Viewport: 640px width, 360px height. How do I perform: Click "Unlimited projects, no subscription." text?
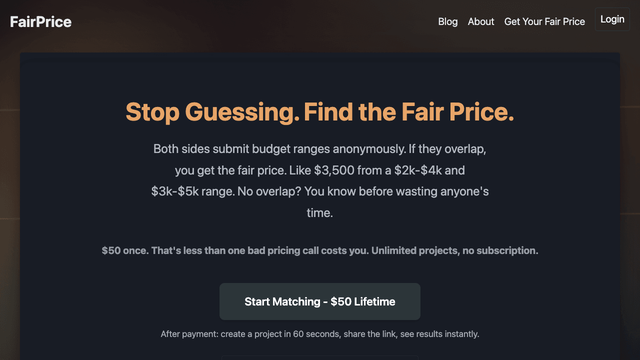tap(455, 251)
